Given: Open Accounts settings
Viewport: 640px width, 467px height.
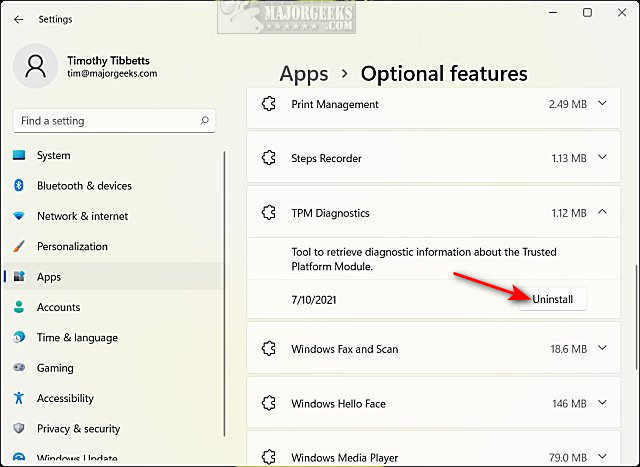Looking at the screenshot, I should 113,307.
